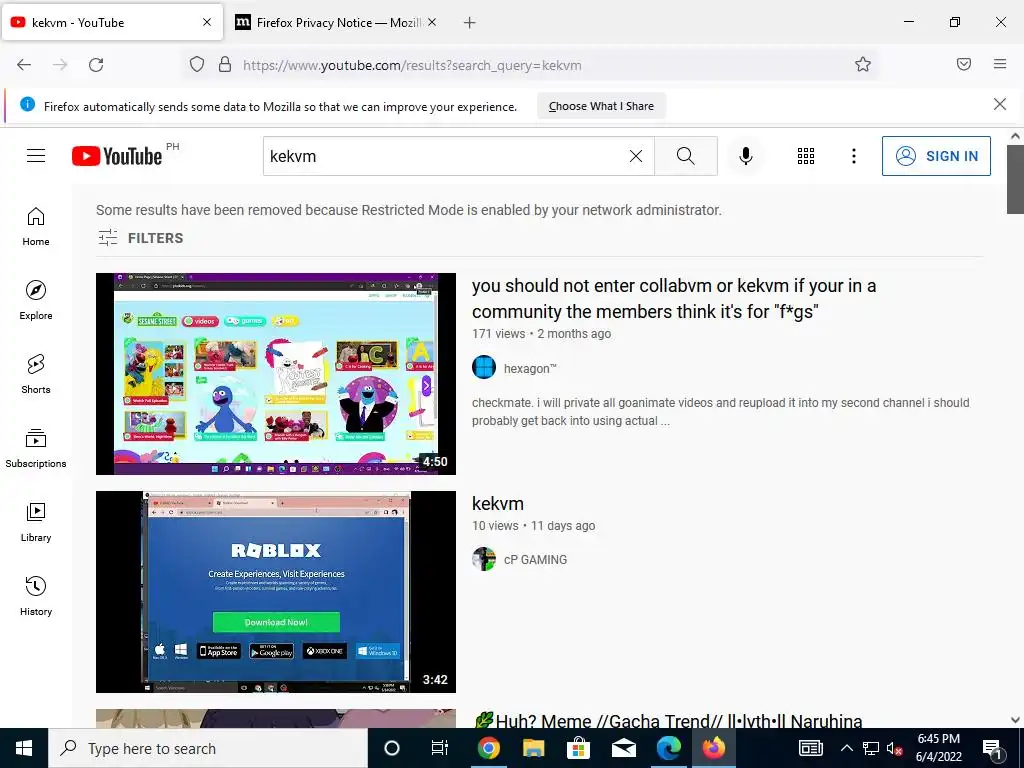1024x768 pixels.
Task: Click cP GAMING channel avatar
Action: click(x=484, y=559)
